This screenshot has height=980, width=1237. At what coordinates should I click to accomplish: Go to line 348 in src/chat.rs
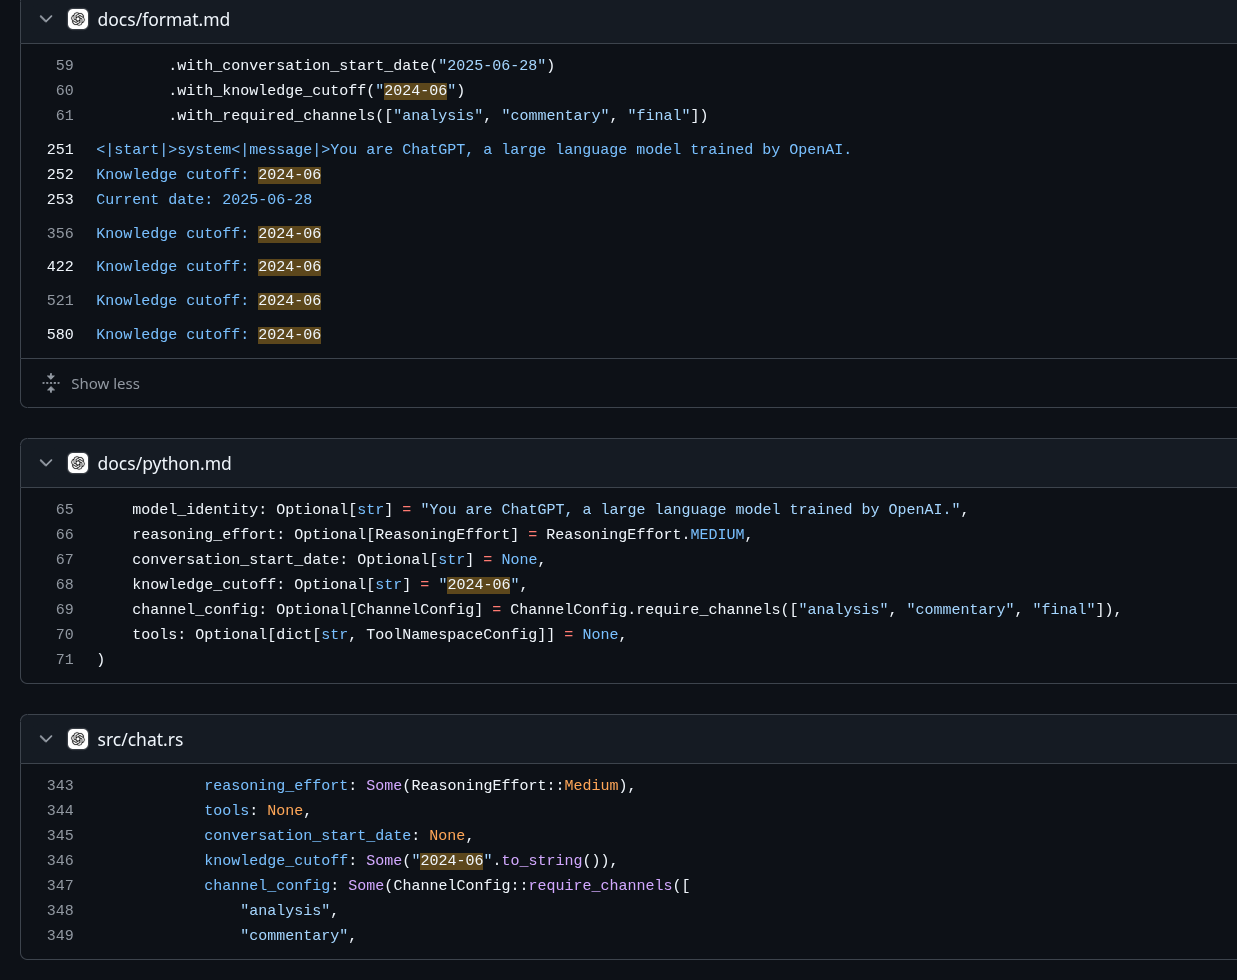(x=60, y=910)
